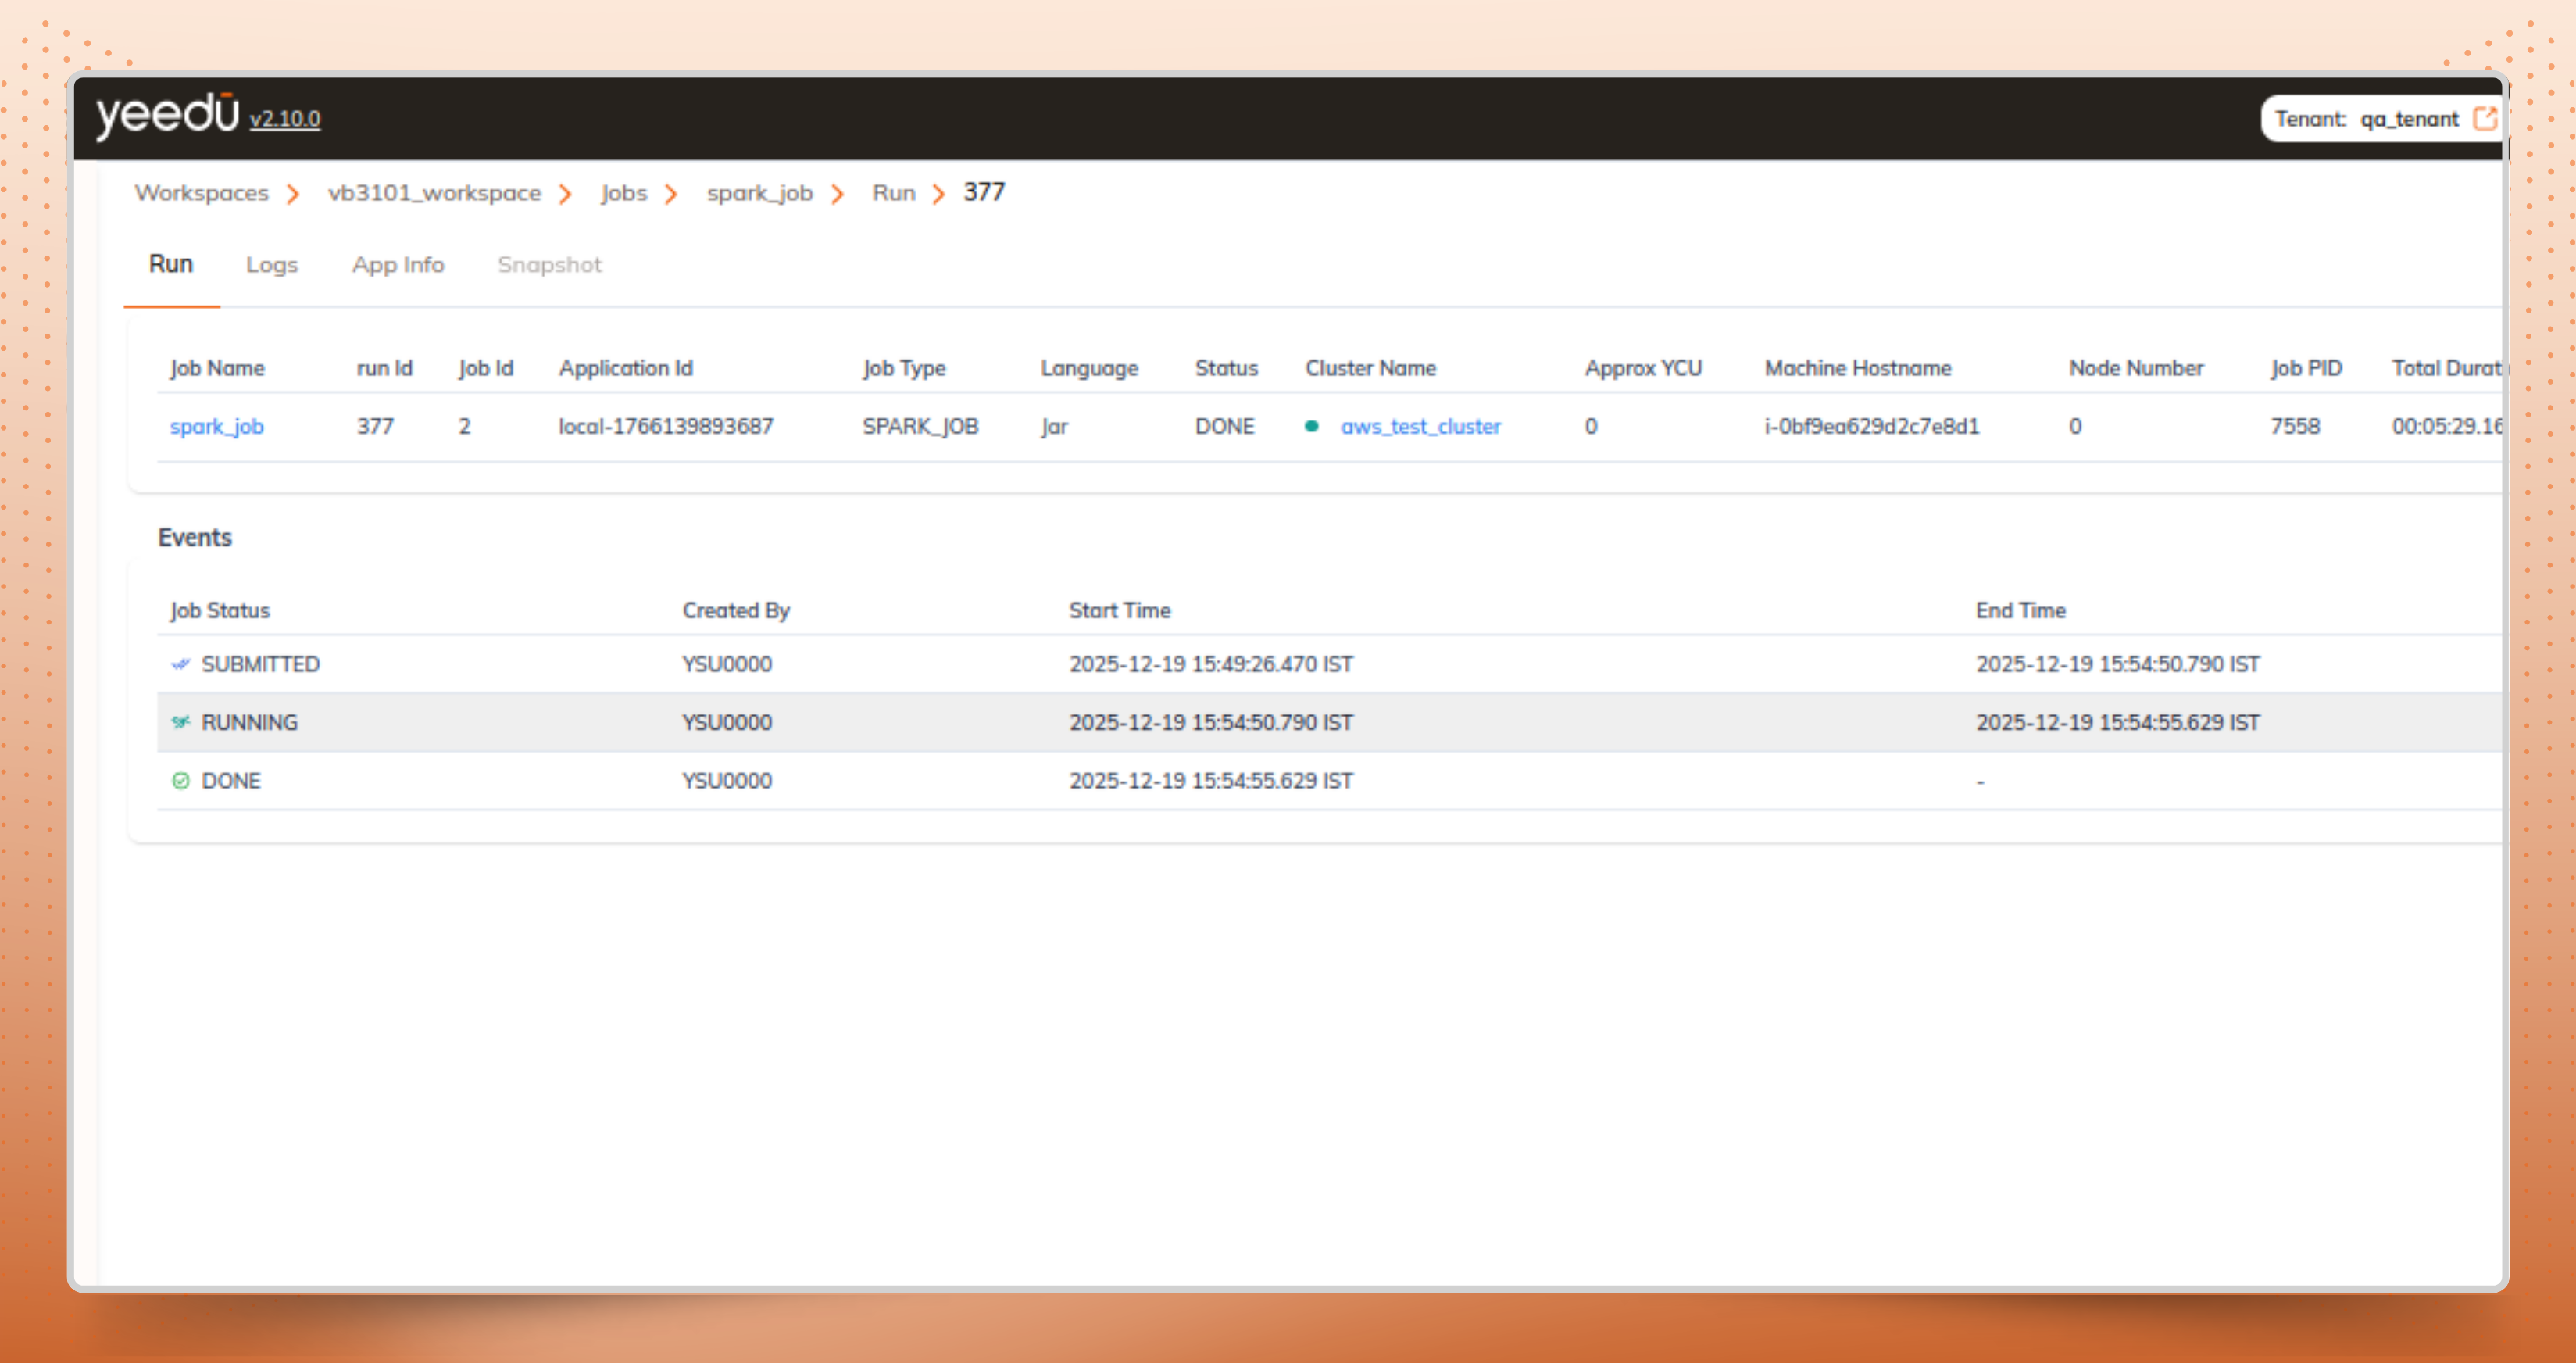Click the chevron after Workspaces breadcrumb
Viewport: 2576px width, 1363px height.
point(293,194)
